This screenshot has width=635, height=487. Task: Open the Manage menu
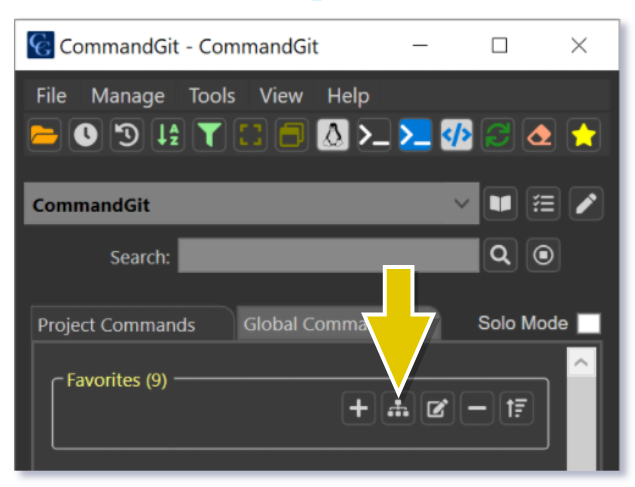(127, 96)
